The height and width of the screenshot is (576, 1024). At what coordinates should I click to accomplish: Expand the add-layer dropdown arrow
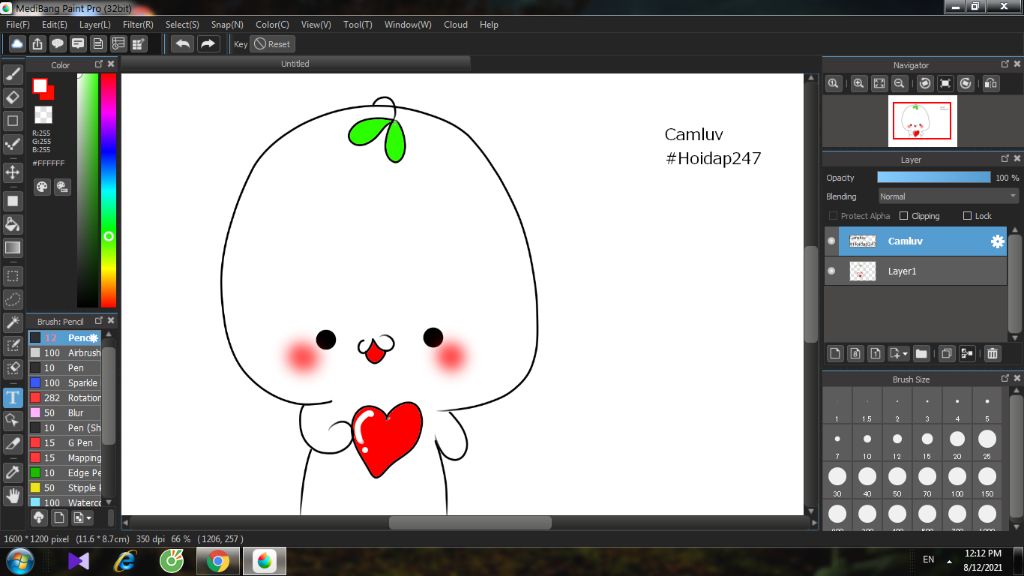point(904,354)
